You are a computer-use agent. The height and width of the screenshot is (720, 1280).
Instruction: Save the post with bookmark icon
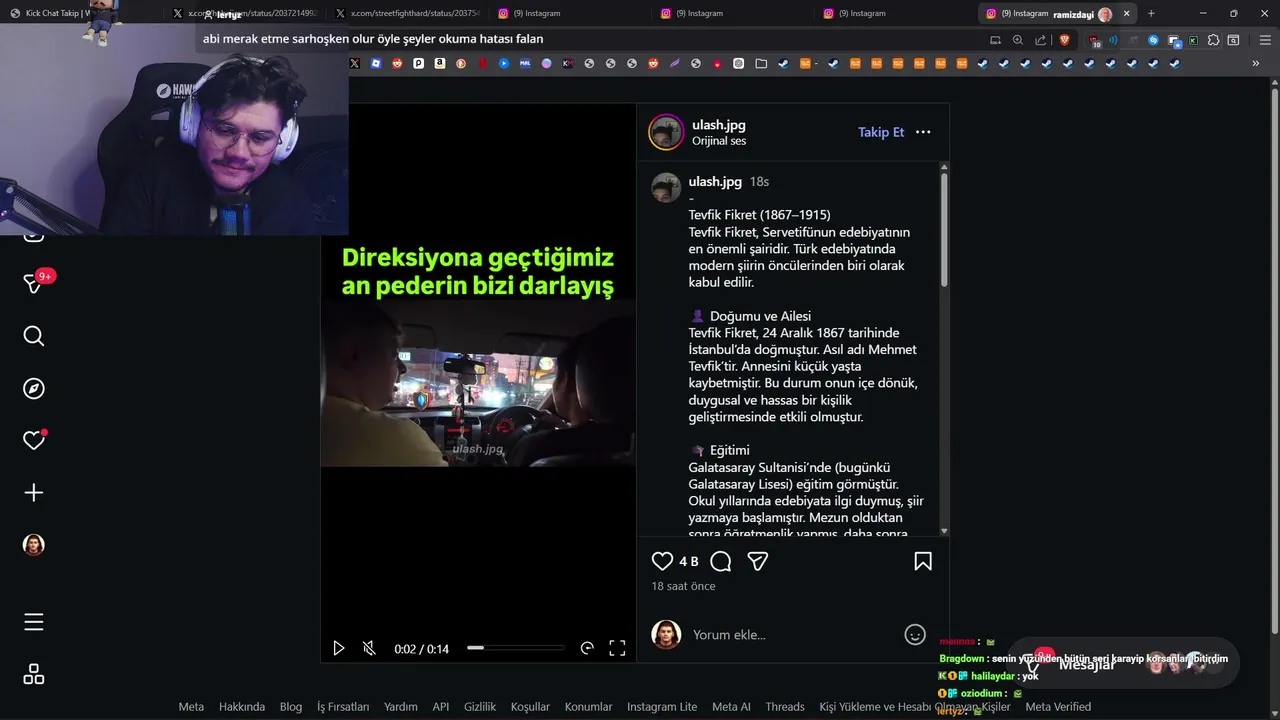pyautogui.click(x=923, y=561)
